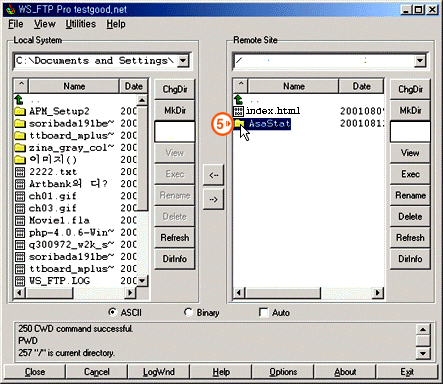Viewport: 443px width, 384px height.
Task: Open the remote path dropdown
Action: tap(420, 61)
